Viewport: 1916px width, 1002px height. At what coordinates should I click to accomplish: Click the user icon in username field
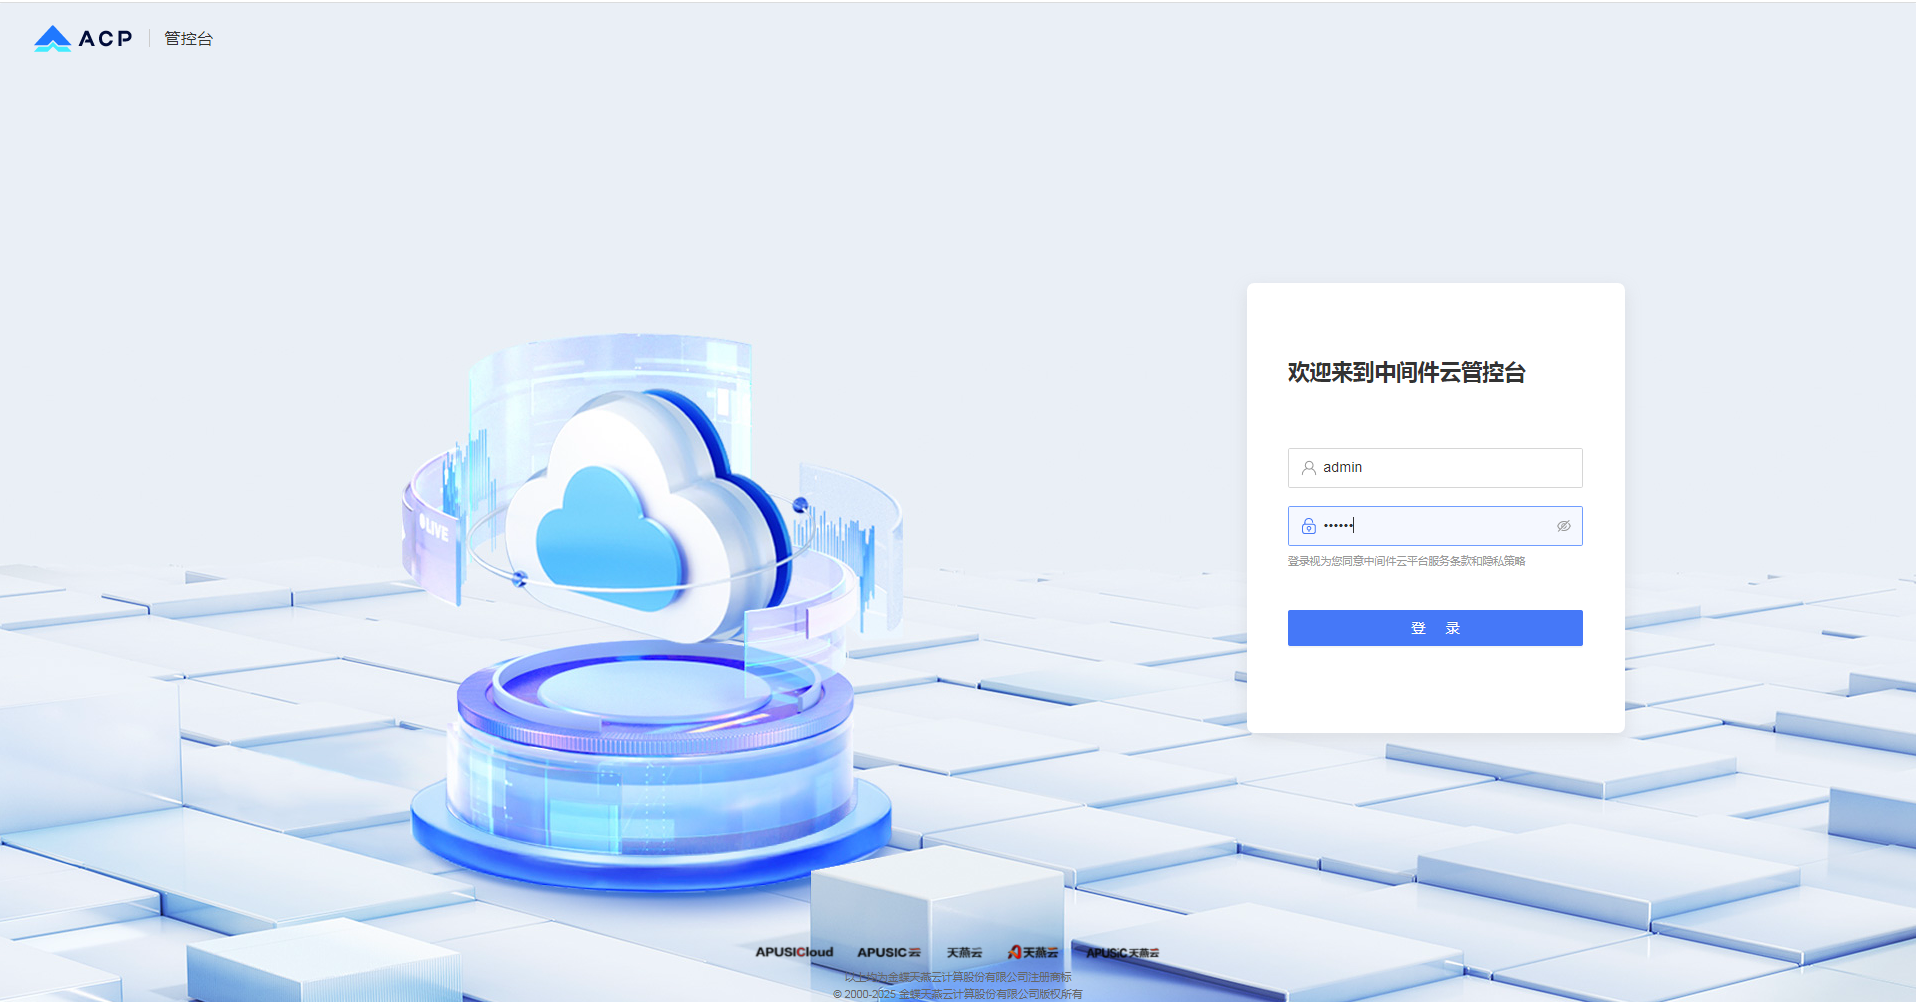point(1308,467)
